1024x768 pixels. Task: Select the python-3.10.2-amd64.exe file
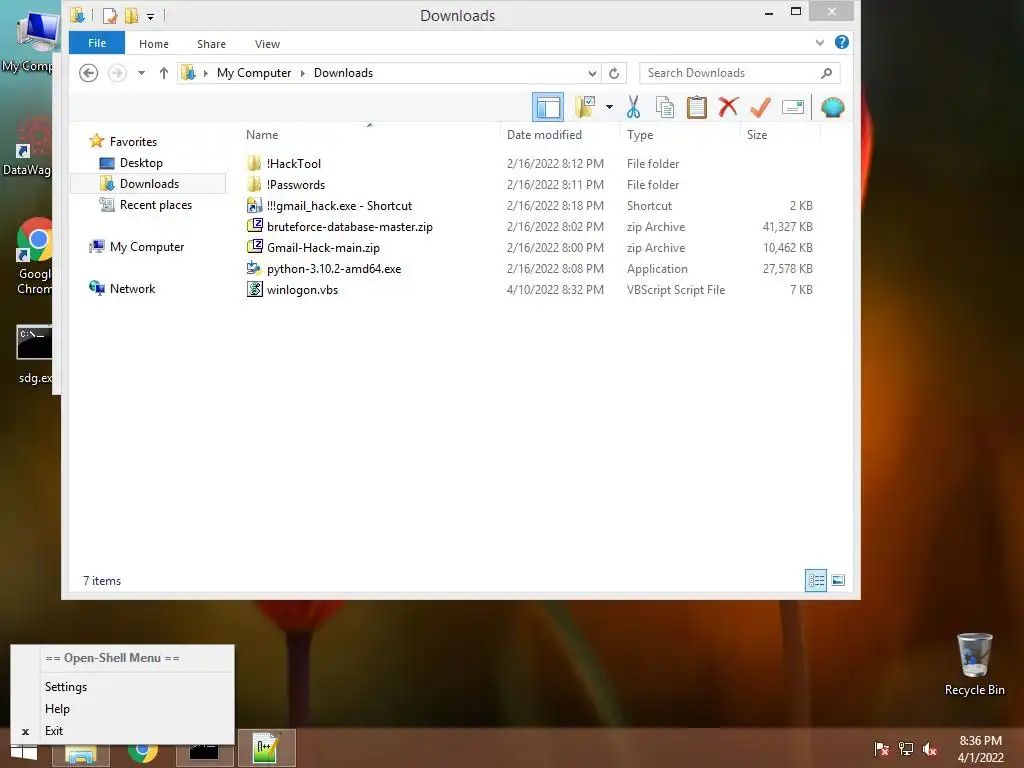(x=334, y=268)
